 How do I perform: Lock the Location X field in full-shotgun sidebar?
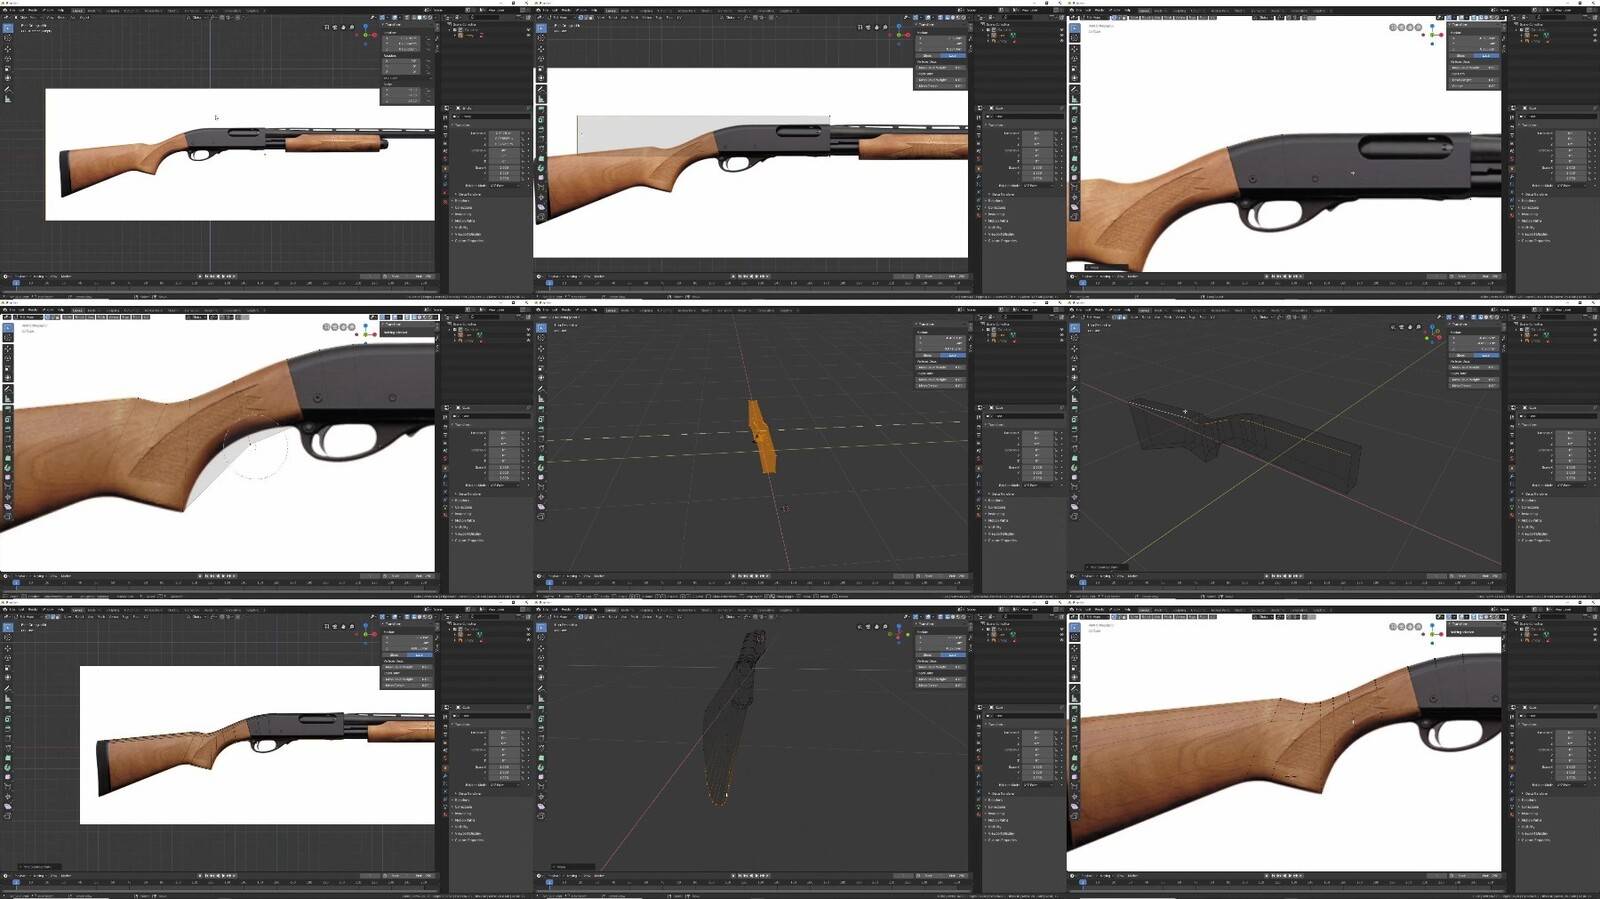(x=428, y=39)
